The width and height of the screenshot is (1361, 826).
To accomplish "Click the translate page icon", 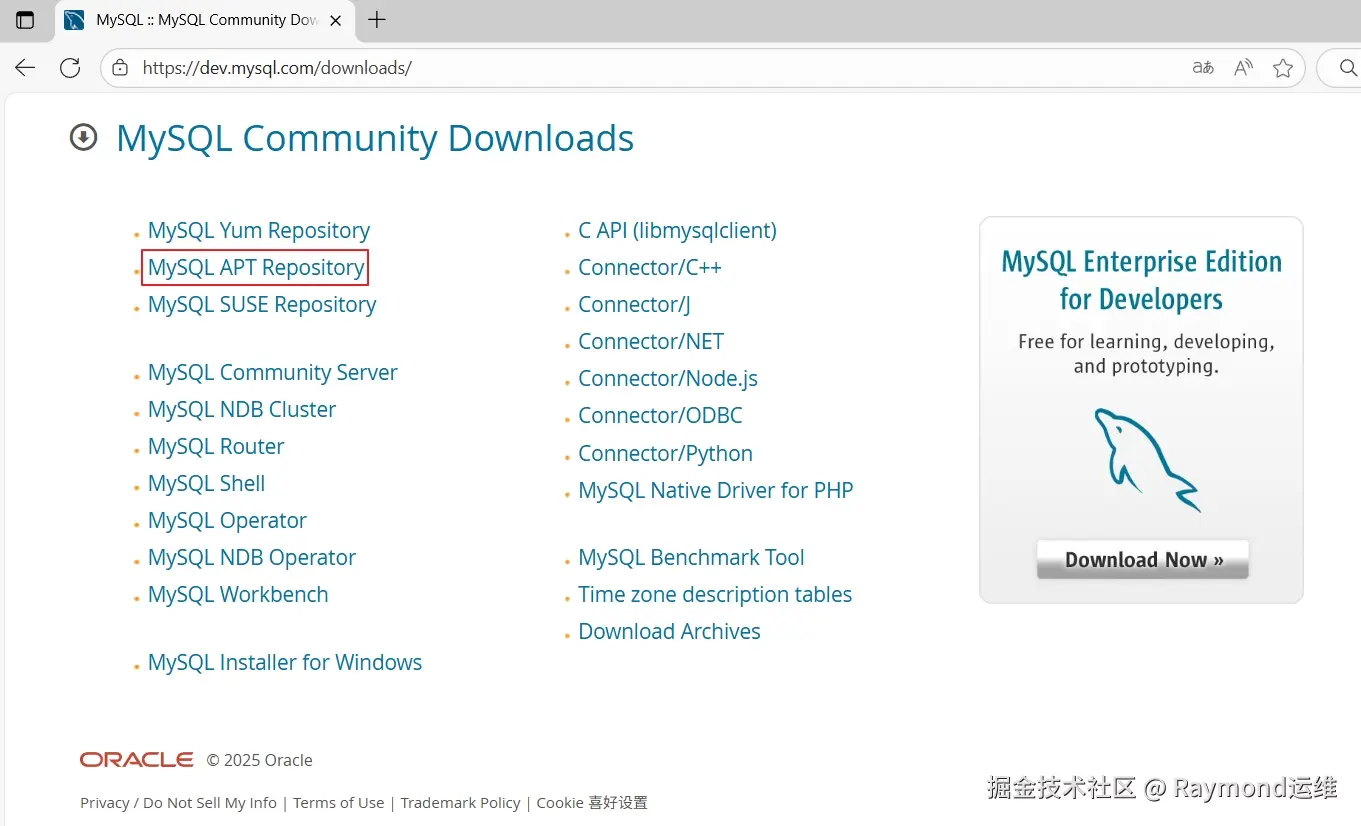I will (1203, 68).
